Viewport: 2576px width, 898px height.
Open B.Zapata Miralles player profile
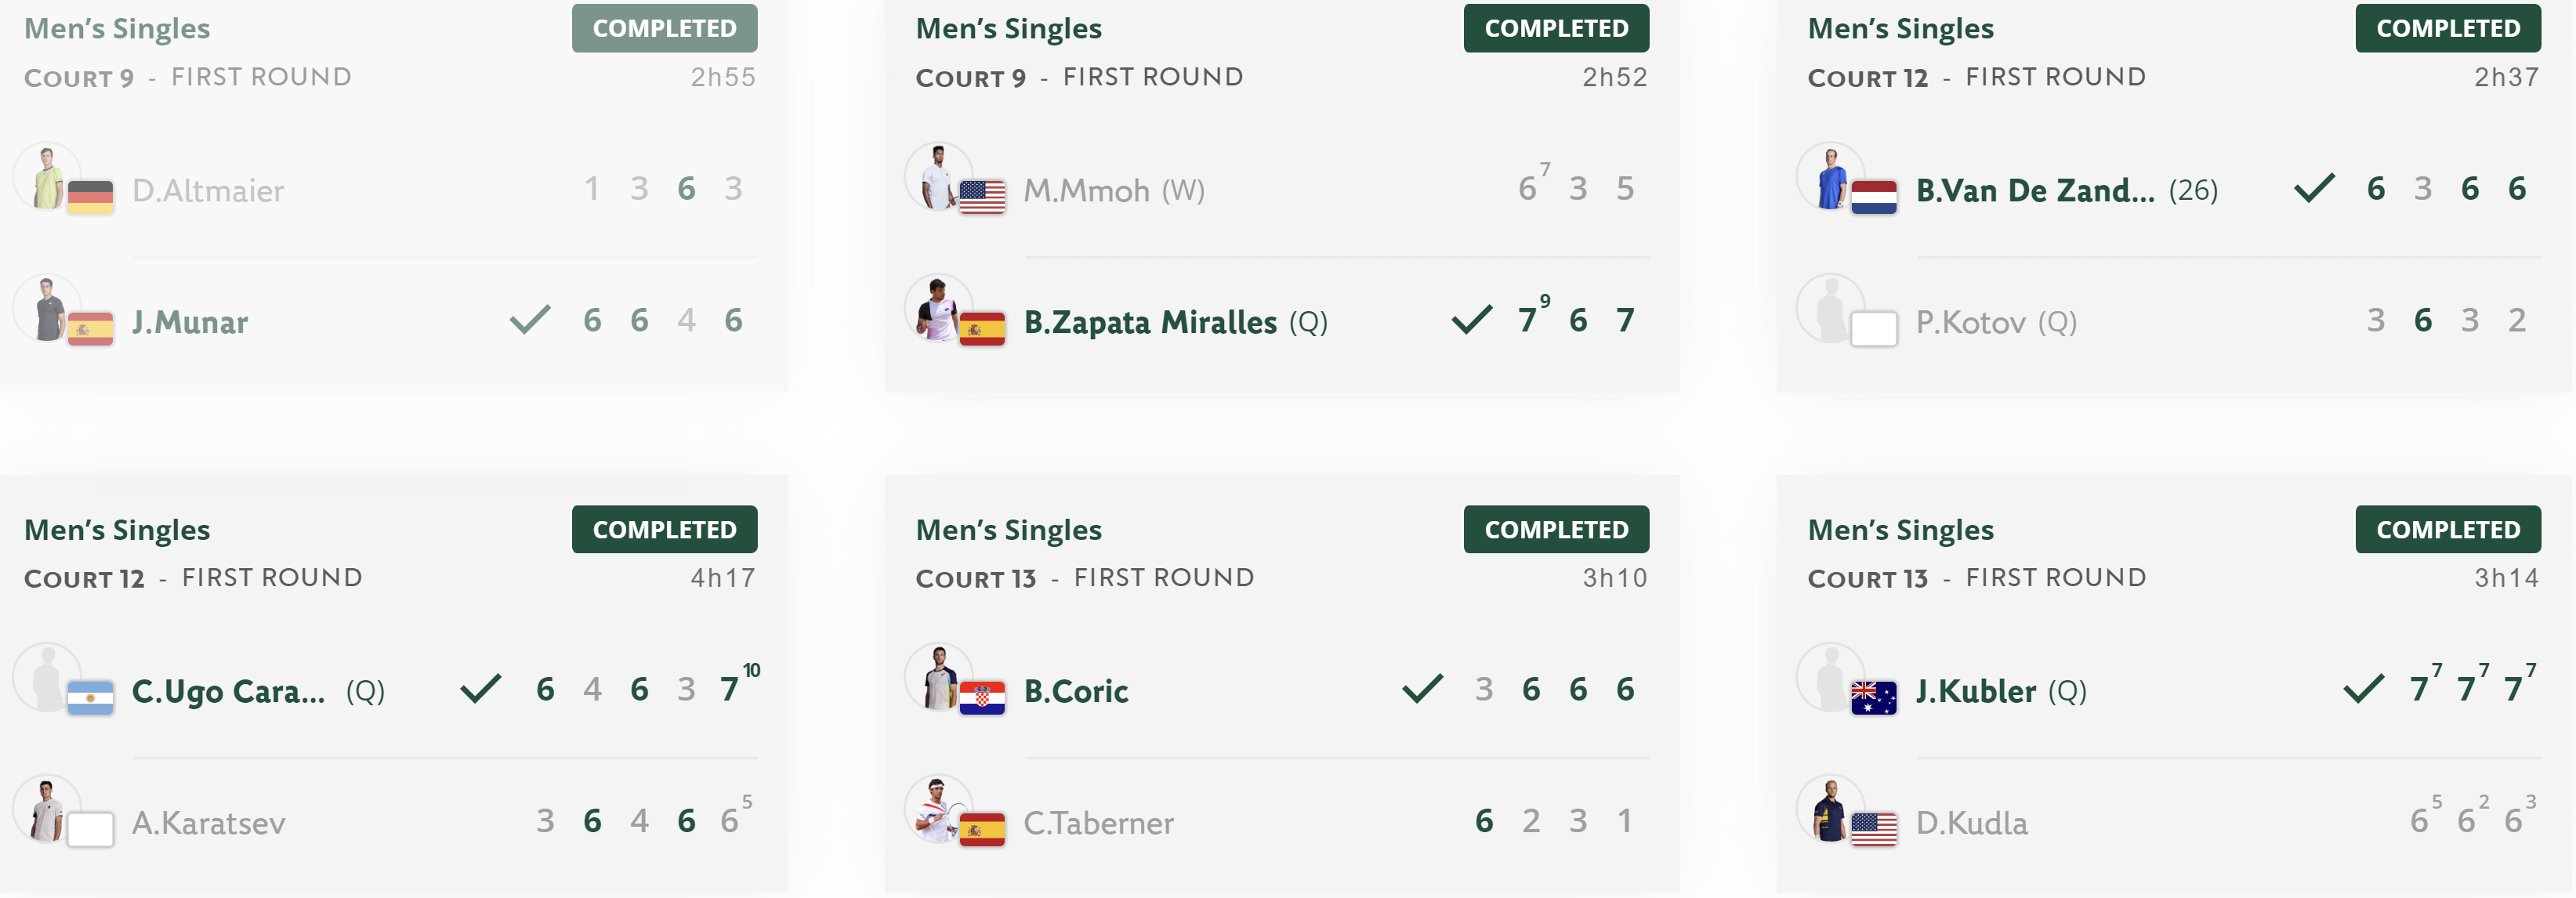(x=1150, y=322)
